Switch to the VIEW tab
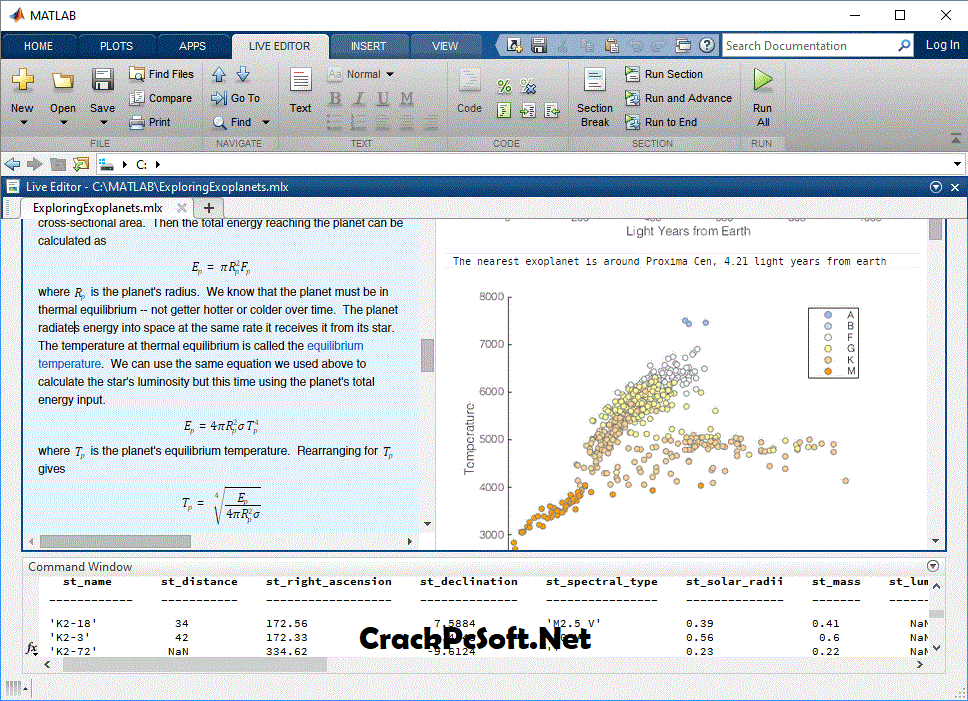This screenshot has height=701, width=968. coord(444,46)
